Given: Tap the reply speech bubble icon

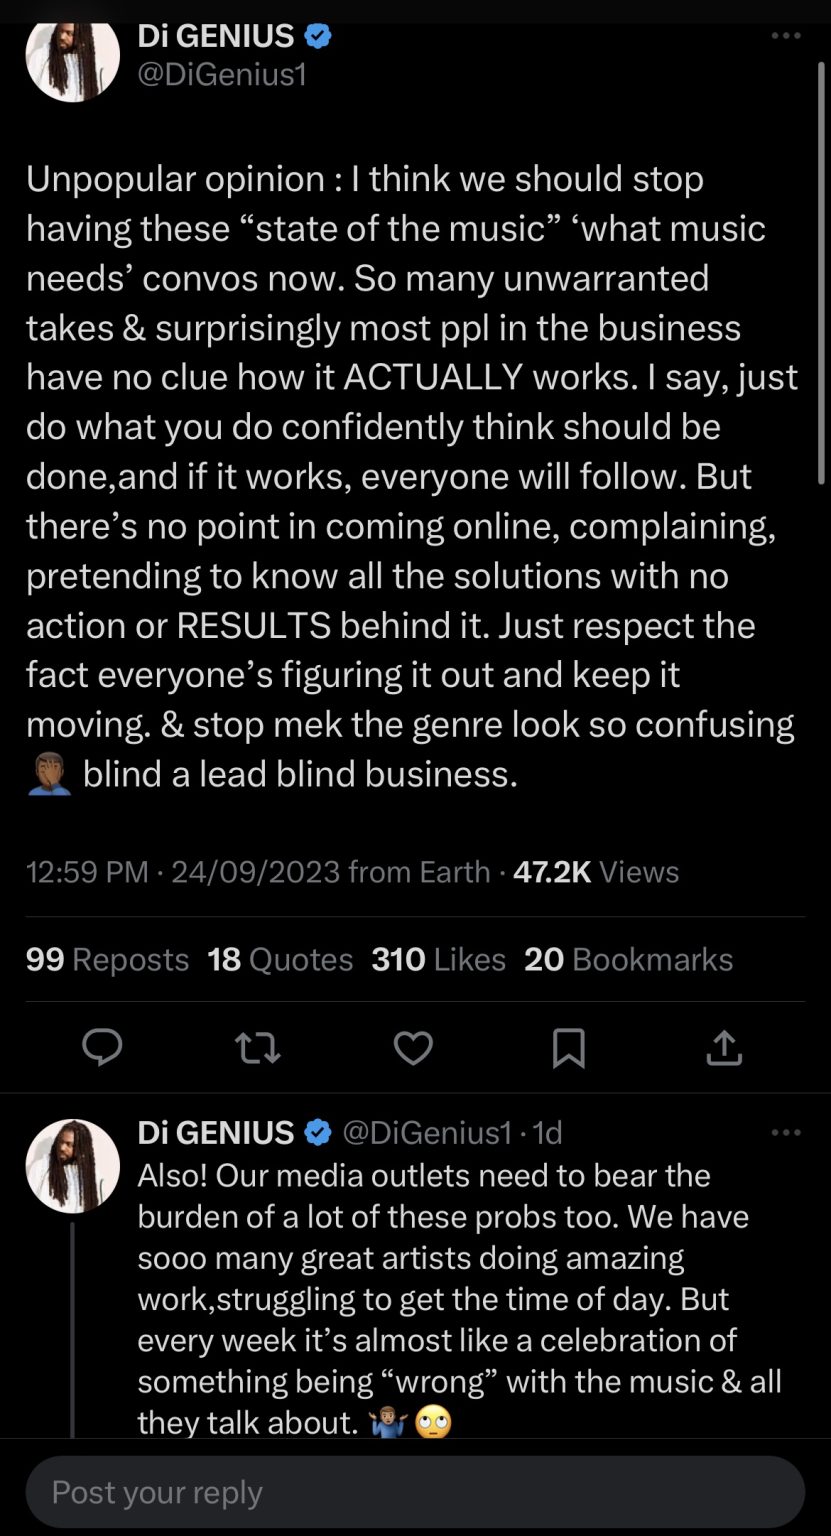Looking at the screenshot, I should (102, 1047).
